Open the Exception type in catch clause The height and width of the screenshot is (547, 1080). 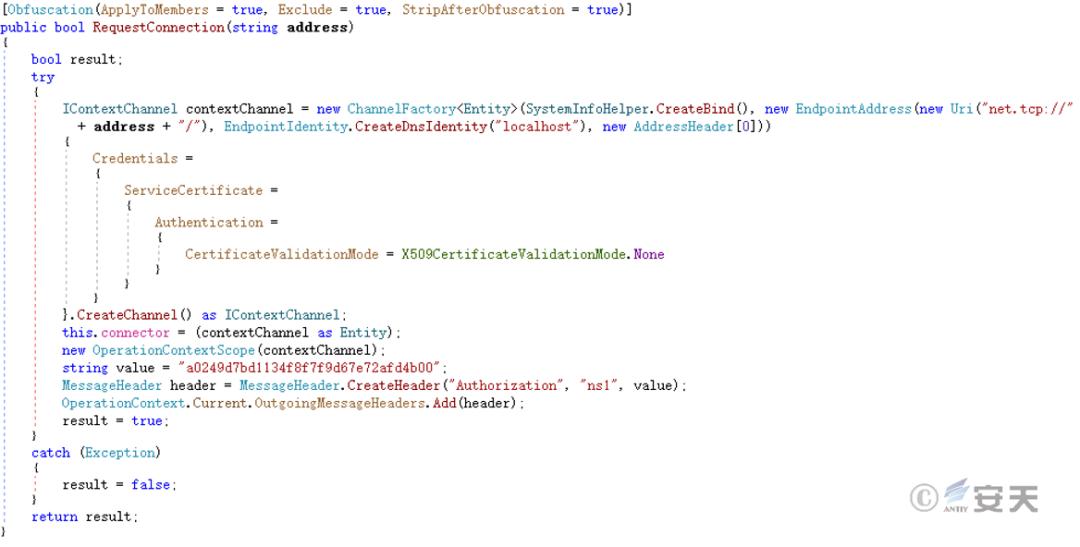(x=120, y=453)
